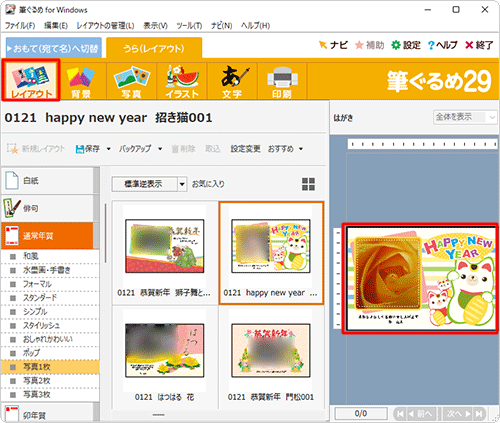
Task: Select happy new year 招き猫 thumbnail
Action: click(x=271, y=253)
